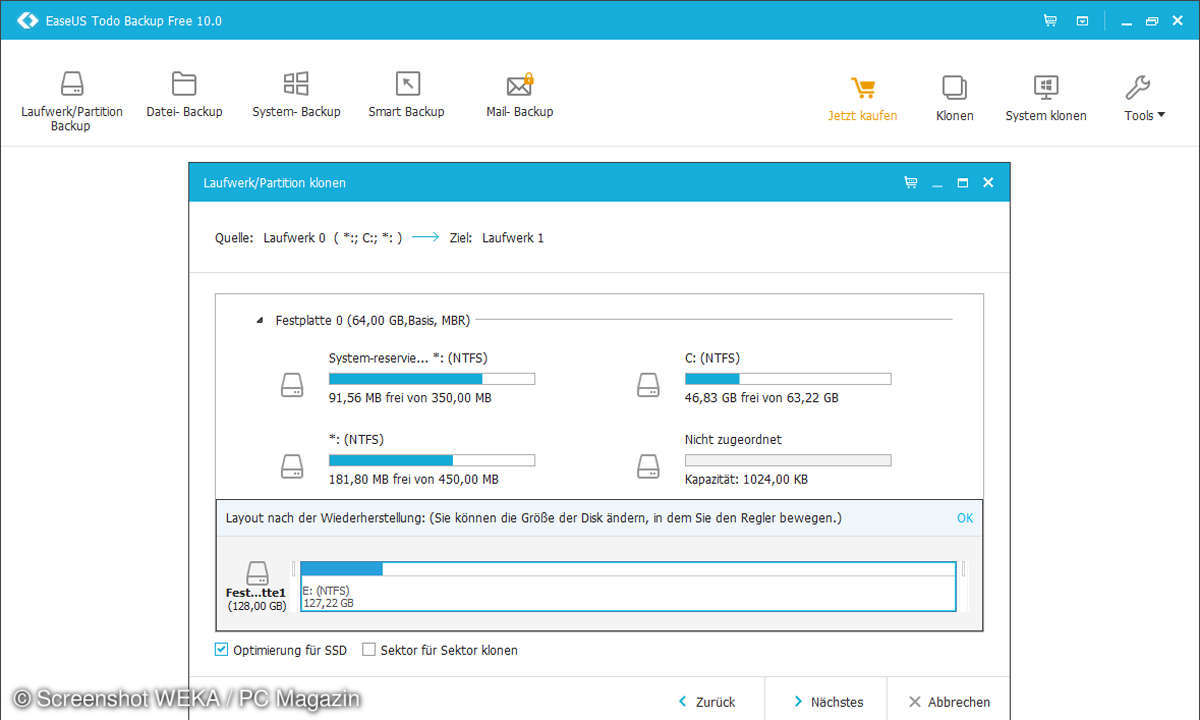Open title bar dropdown menu icon
The width and height of the screenshot is (1200, 720).
click(1082, 20)
